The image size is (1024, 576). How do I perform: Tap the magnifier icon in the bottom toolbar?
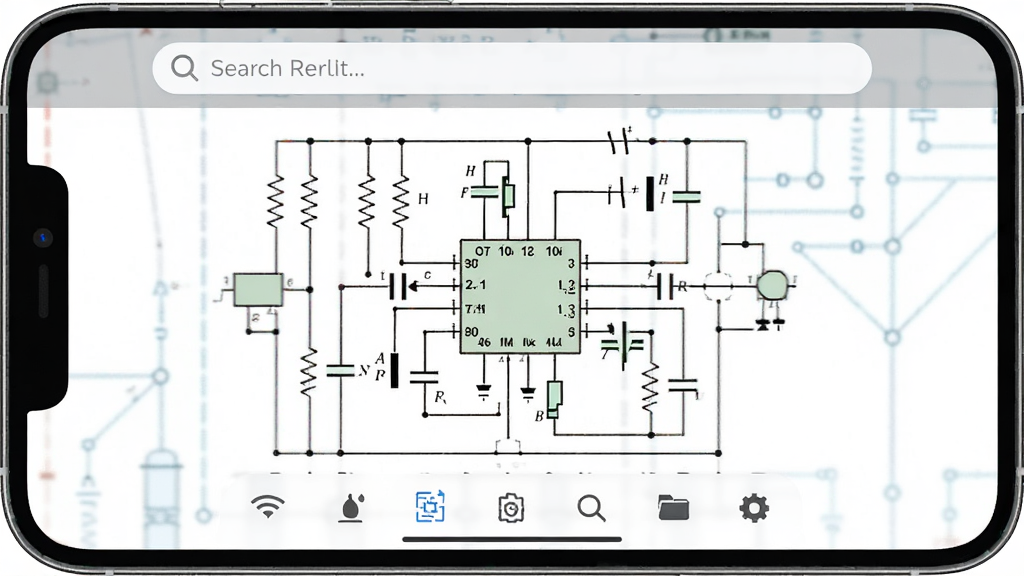click(592, 508)
